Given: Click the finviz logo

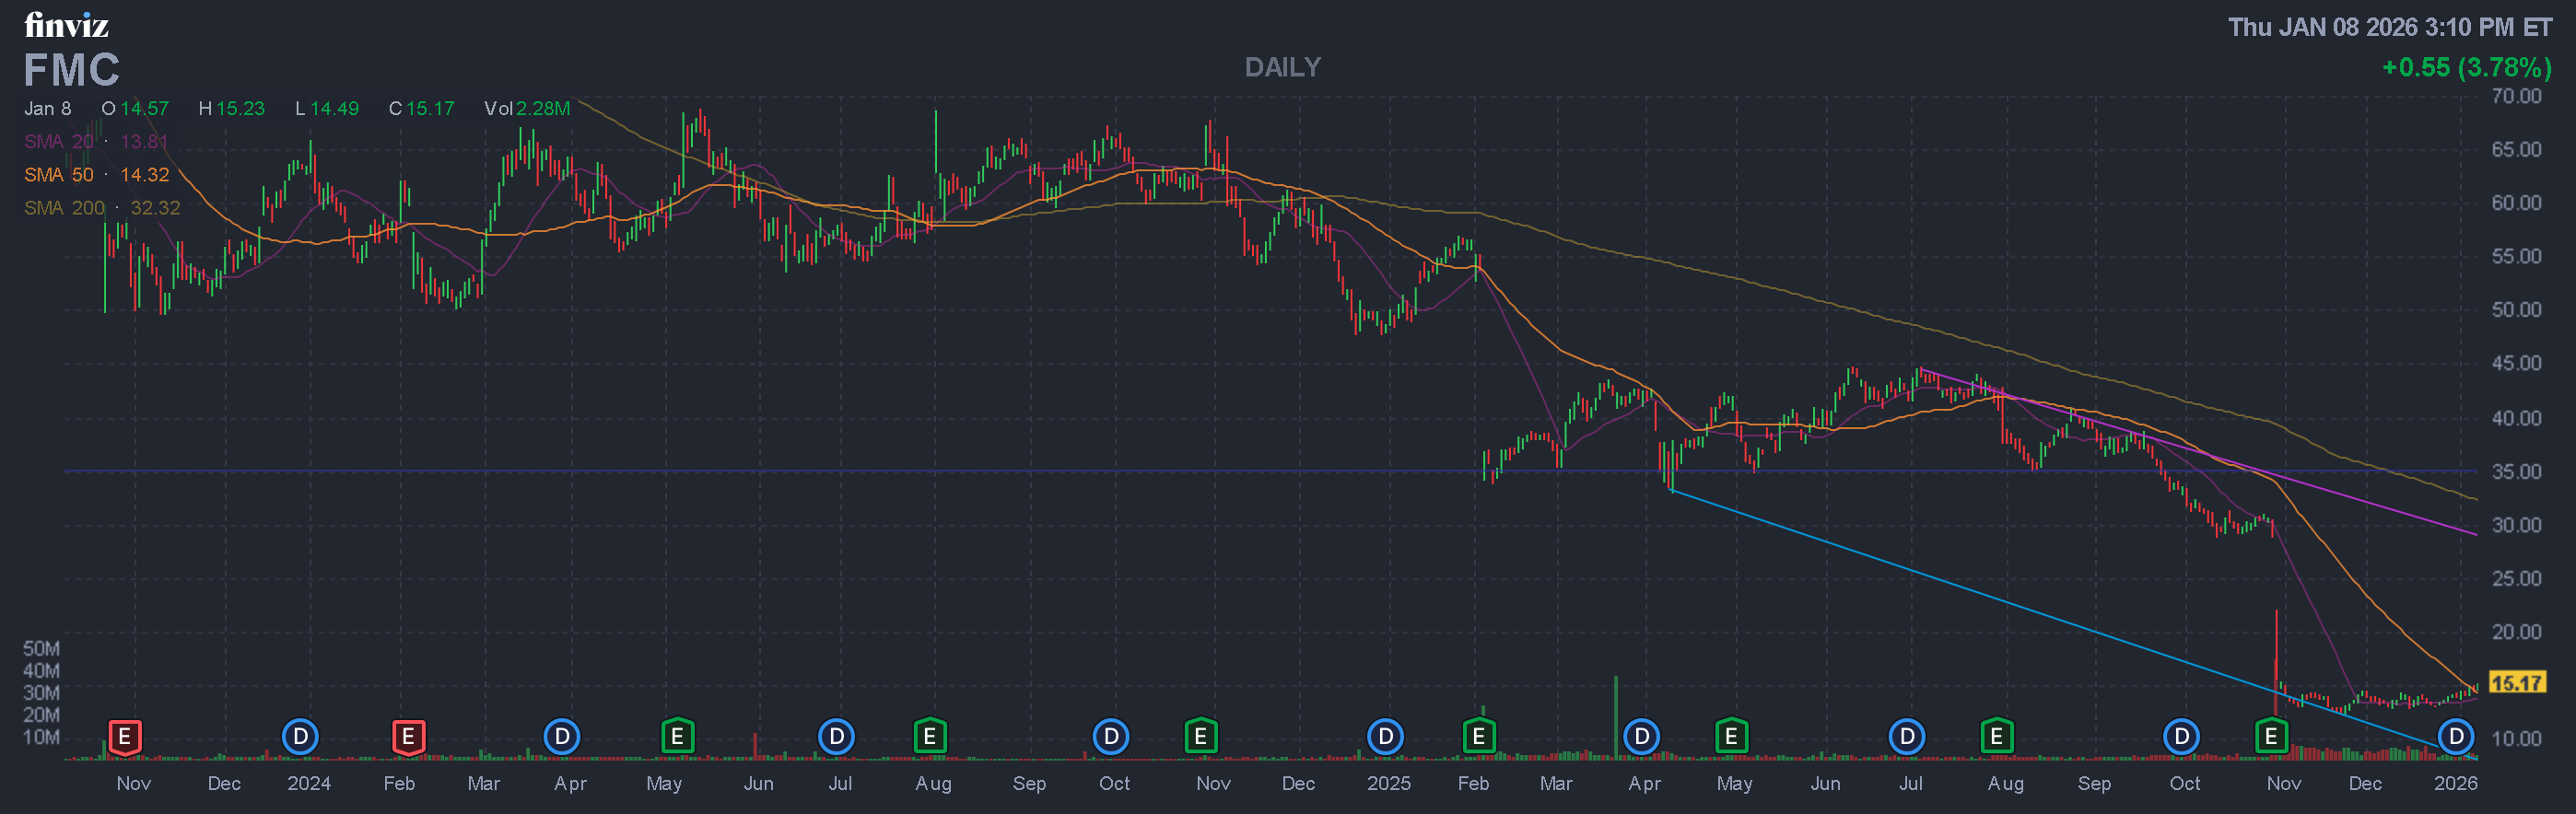Looking at the screenshot, I should tap(66, 24).
